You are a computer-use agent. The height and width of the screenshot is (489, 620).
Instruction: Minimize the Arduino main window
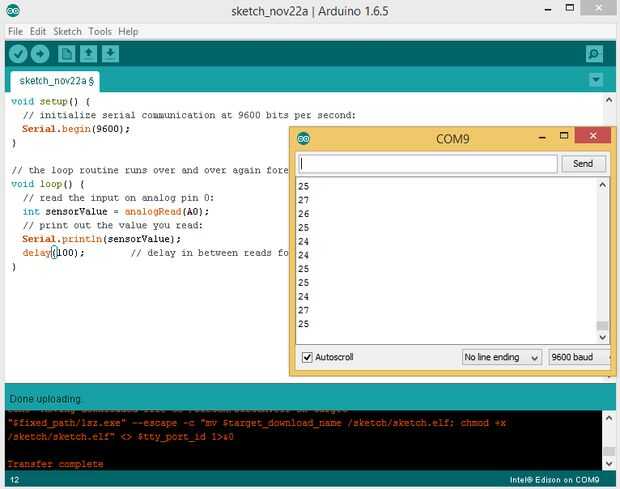(x=548, y=9)
